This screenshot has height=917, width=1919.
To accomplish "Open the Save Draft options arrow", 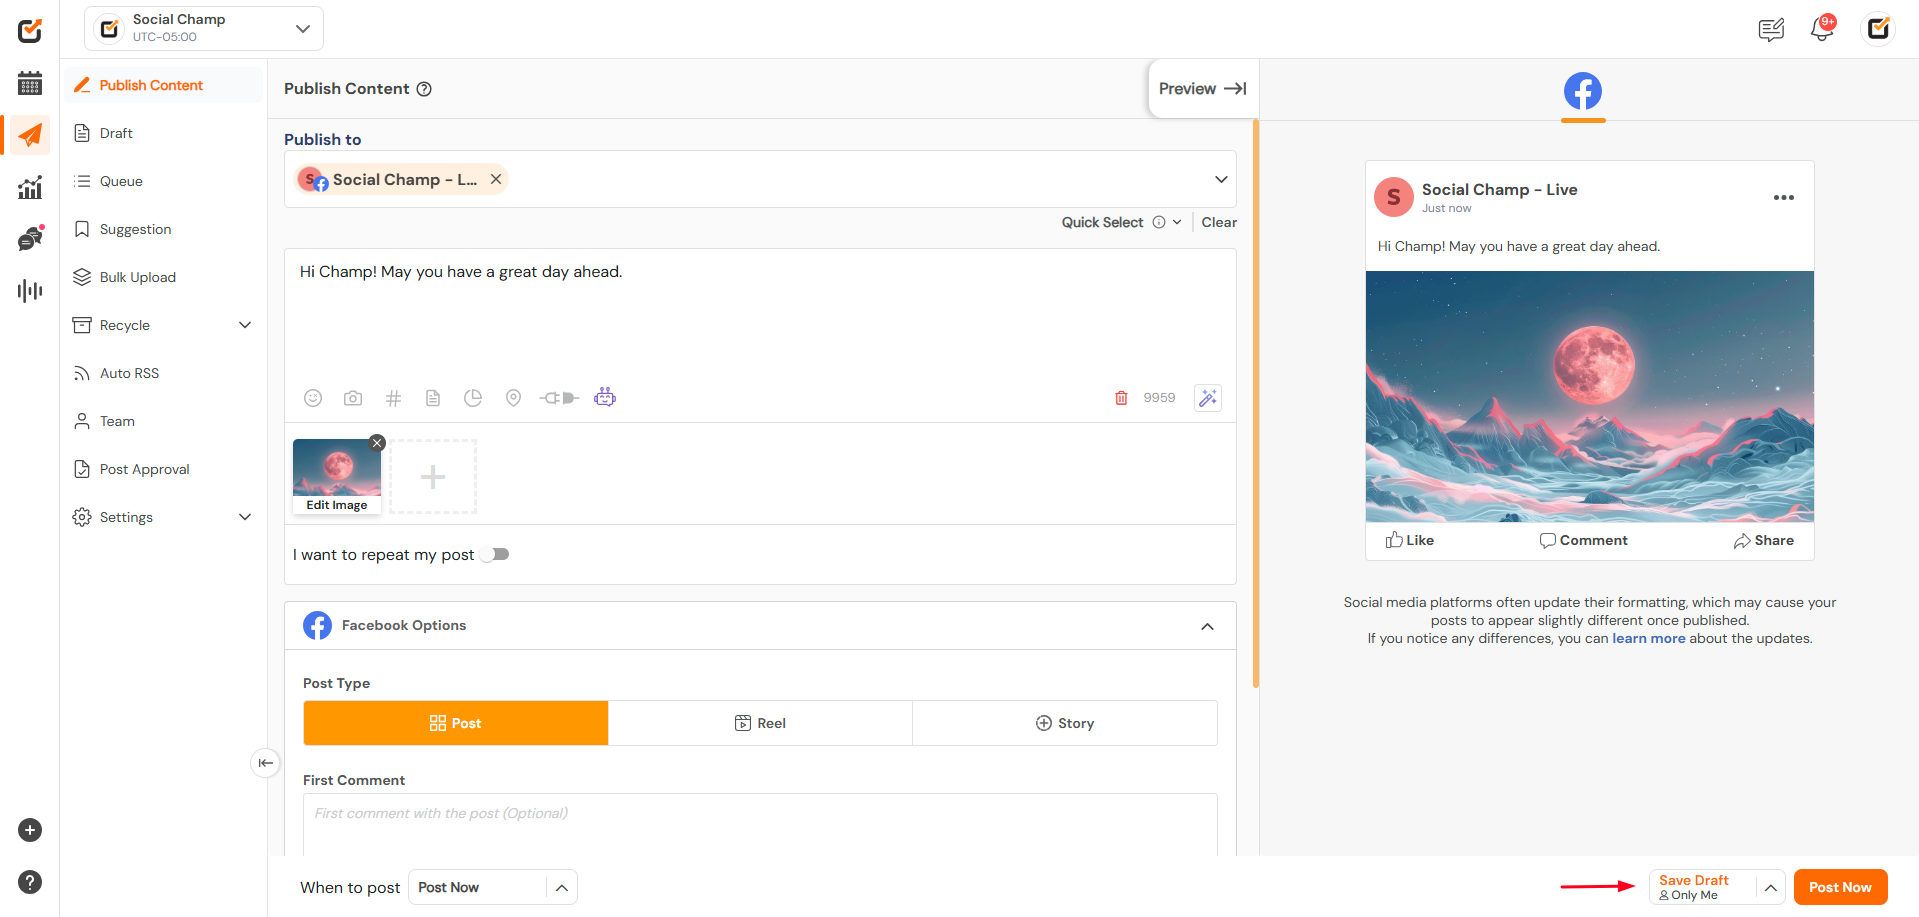I will click(1770, 887).
